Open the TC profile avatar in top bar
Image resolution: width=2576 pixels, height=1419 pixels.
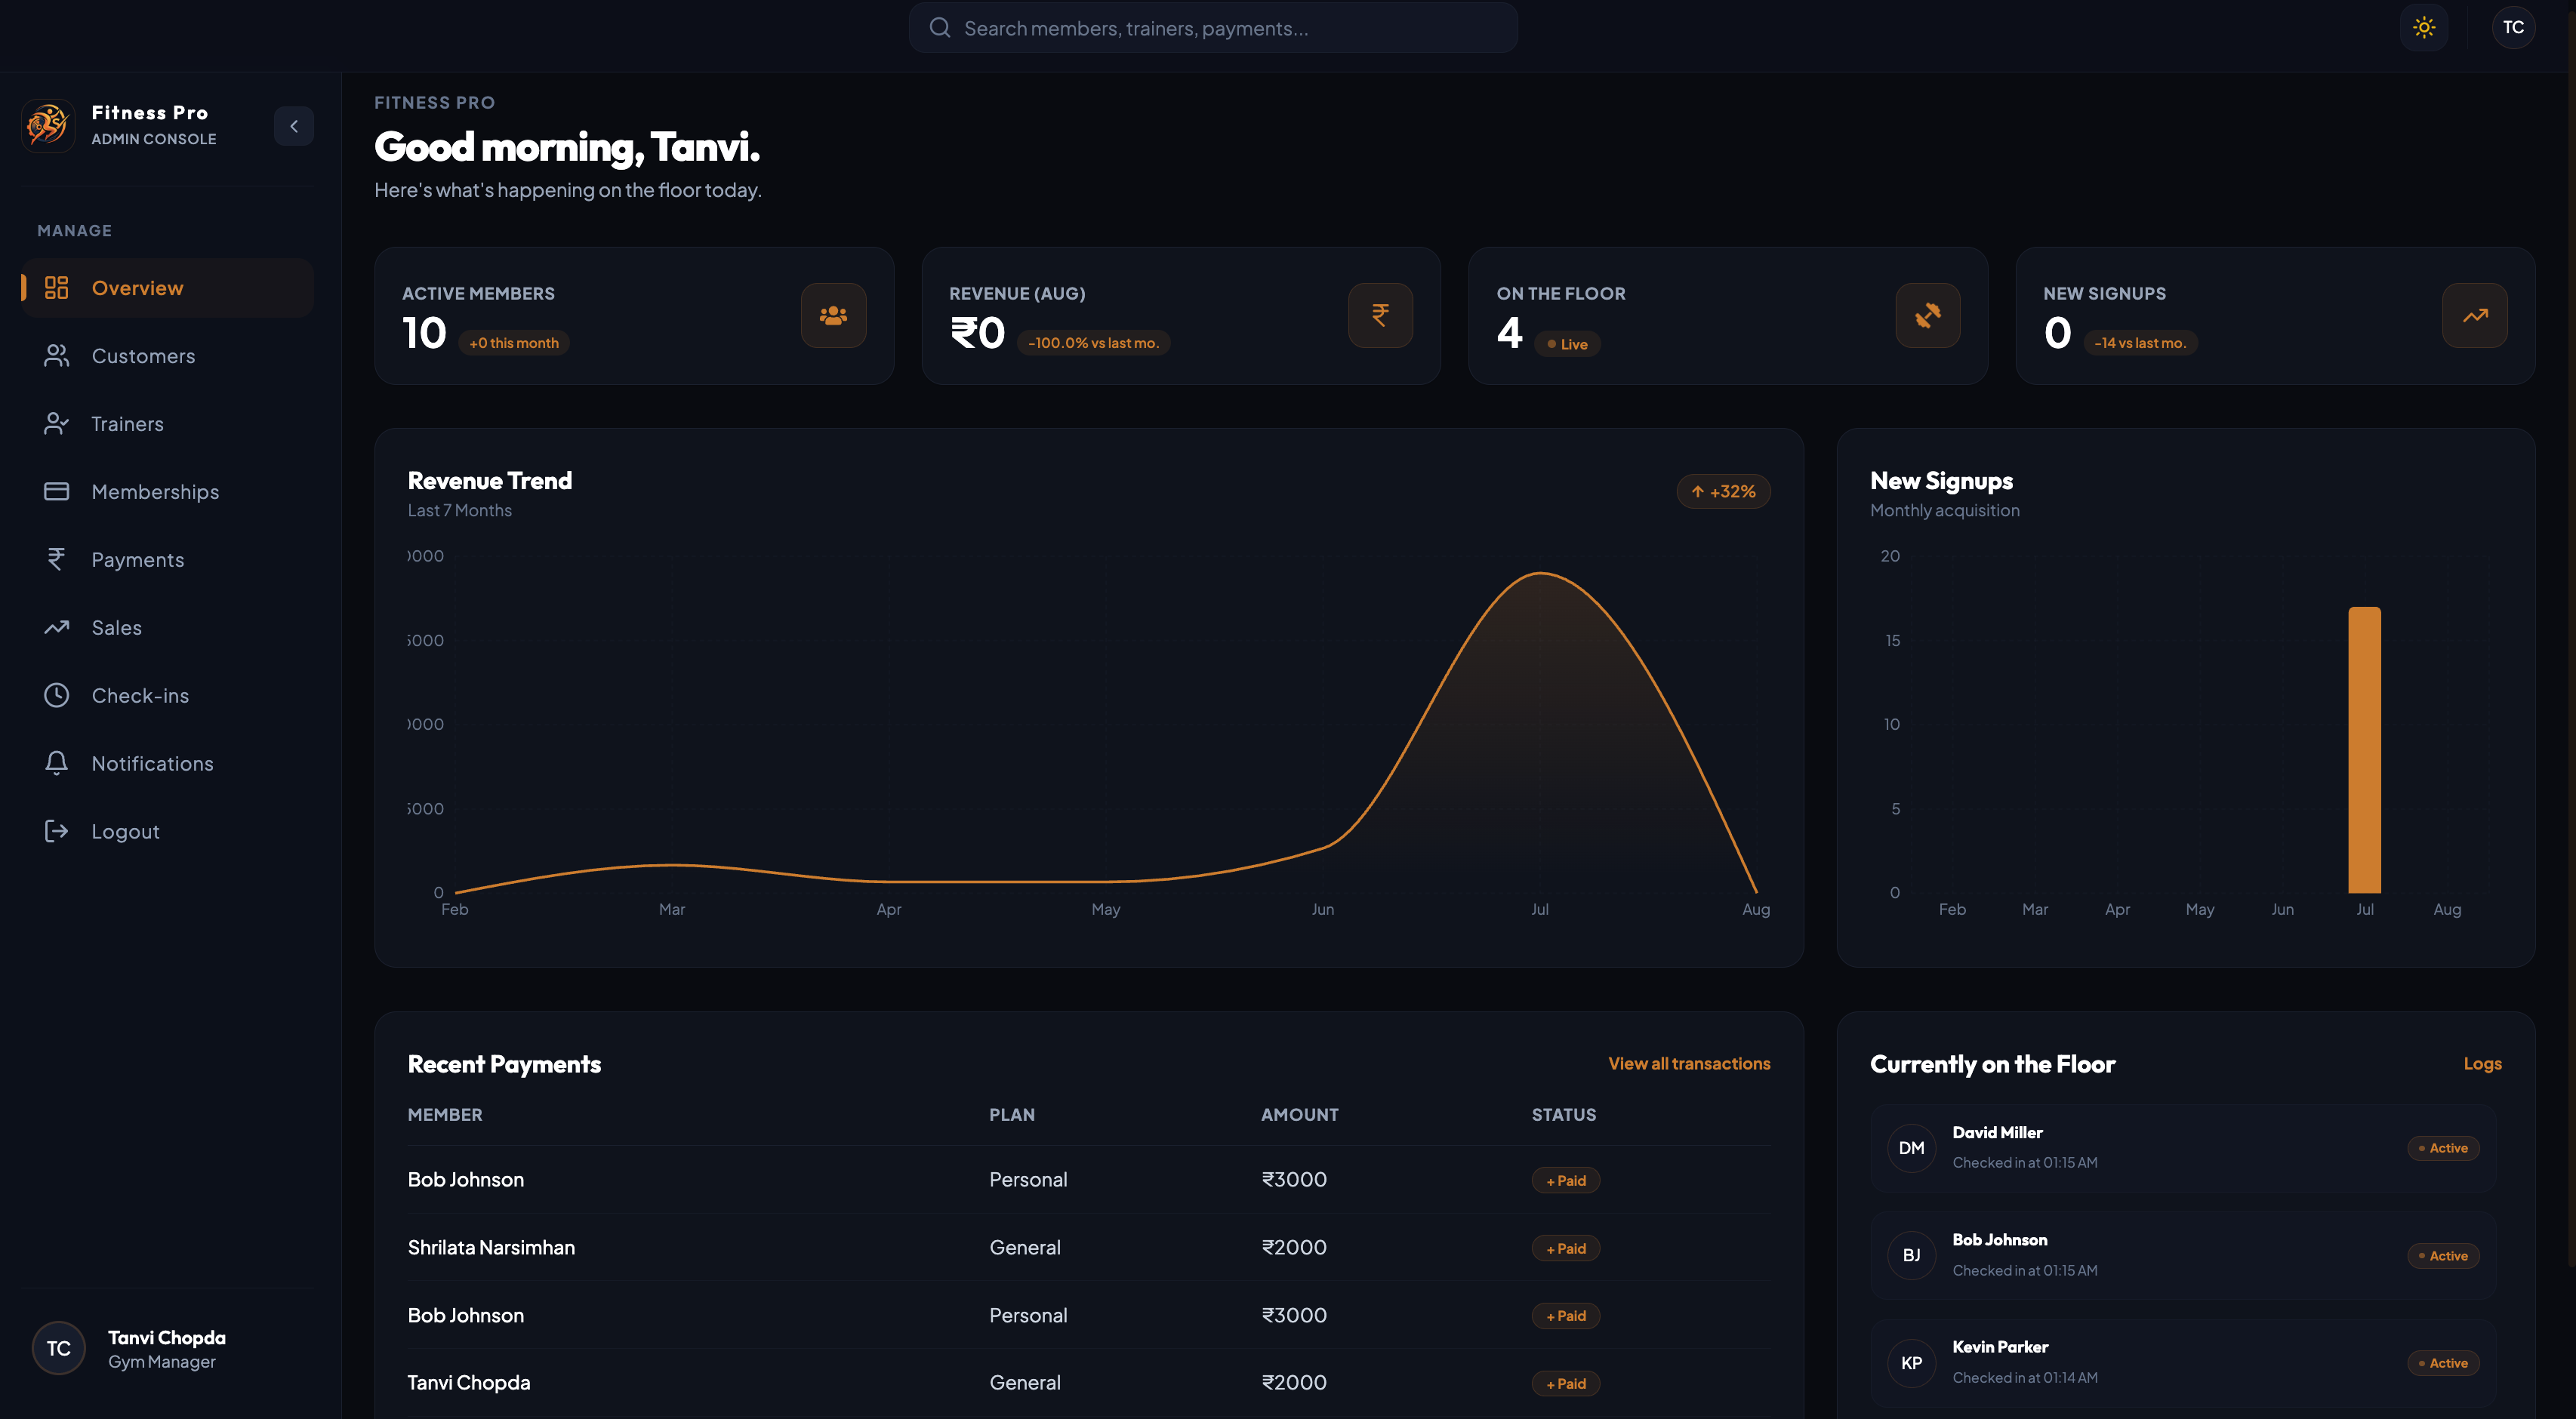[2513, 28]
